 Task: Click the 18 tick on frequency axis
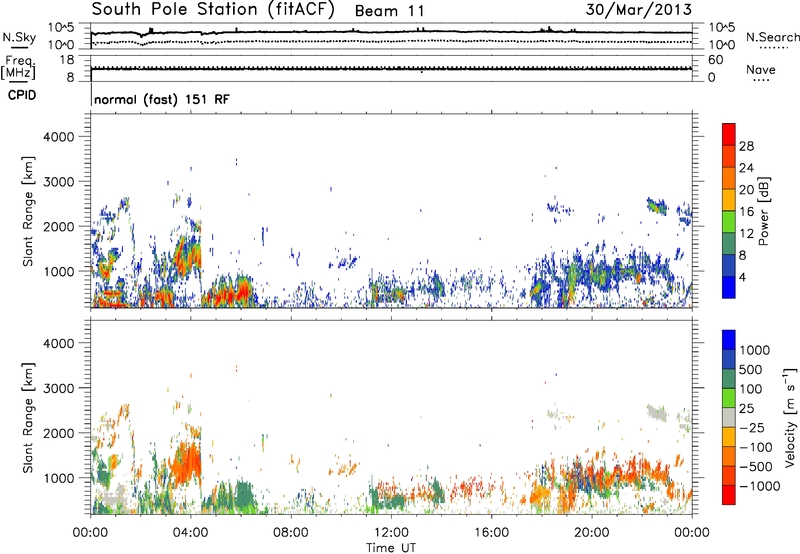coord(67,60)
